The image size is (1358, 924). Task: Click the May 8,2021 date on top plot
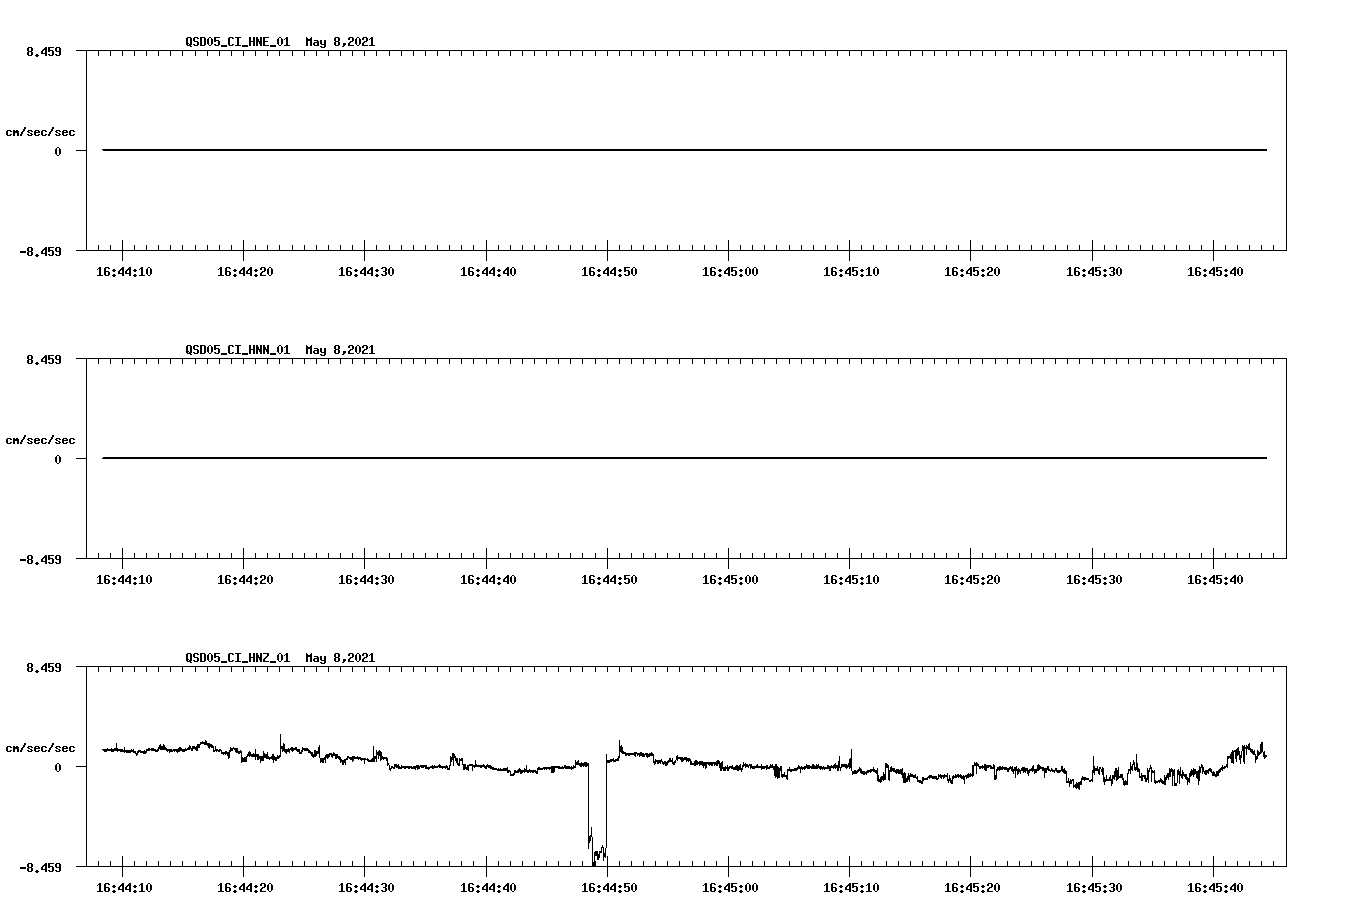(x=340, y=43)
